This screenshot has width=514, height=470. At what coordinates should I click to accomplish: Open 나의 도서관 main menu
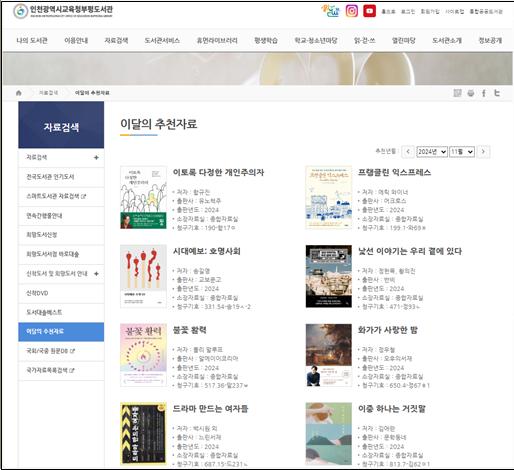pyautogui.click(x=32, y=41)
